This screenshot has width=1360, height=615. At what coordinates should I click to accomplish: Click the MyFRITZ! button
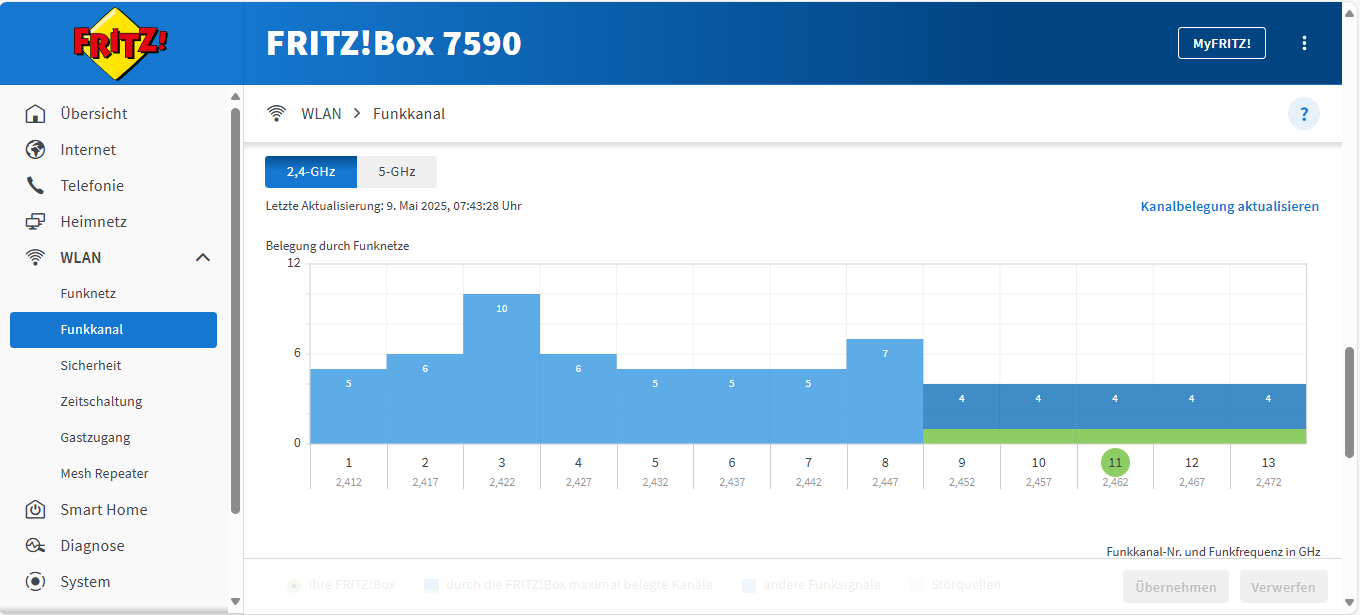(1221, 43)
